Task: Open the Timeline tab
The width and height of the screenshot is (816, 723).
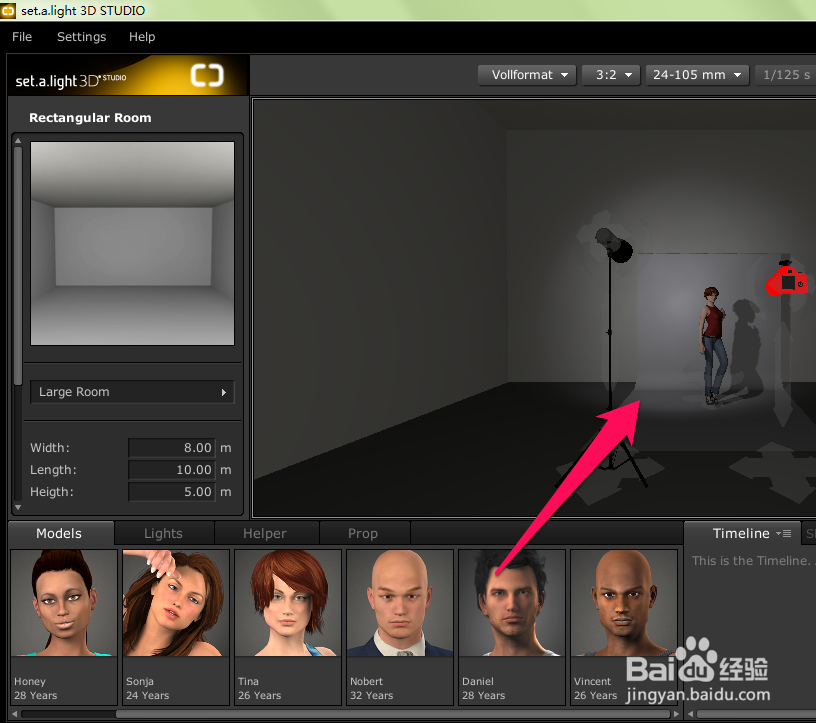Action: pyautogui.click(x=741, y=534)
